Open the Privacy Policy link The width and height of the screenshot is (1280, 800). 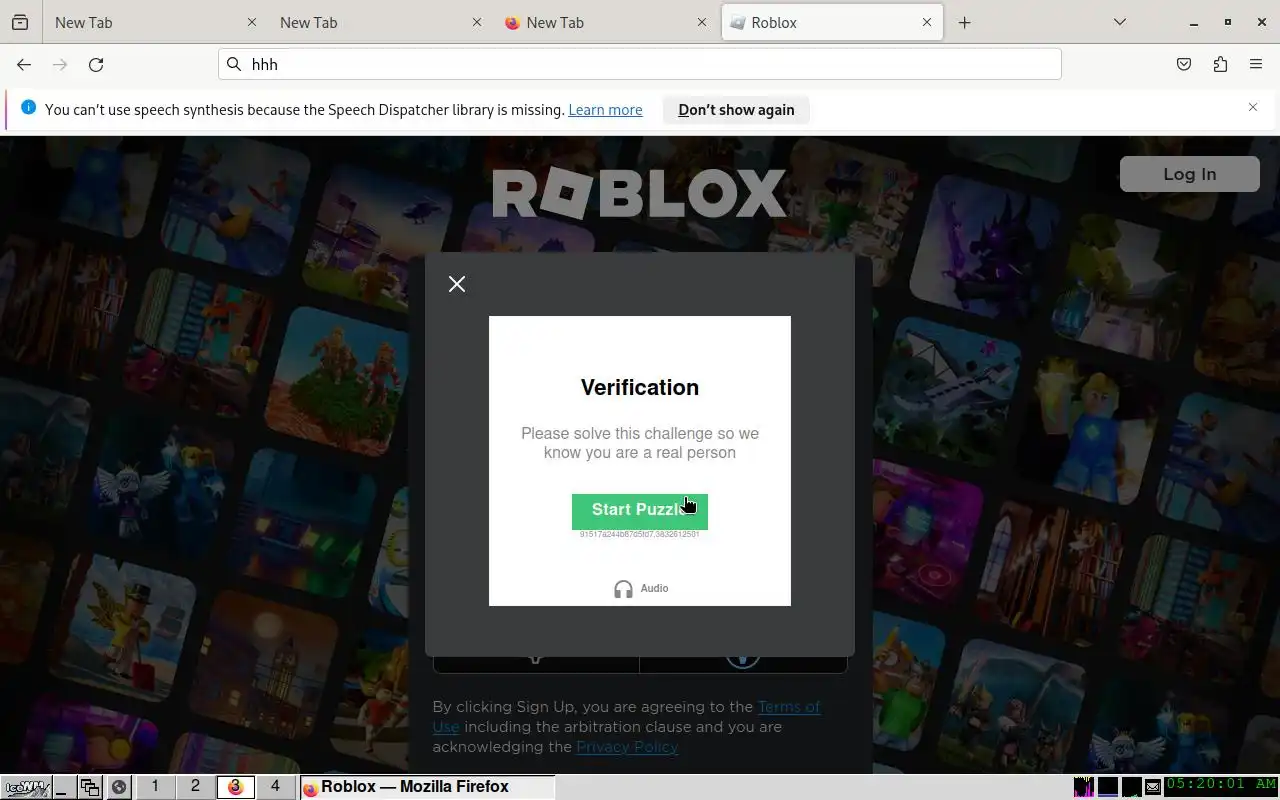coord(627,747)
